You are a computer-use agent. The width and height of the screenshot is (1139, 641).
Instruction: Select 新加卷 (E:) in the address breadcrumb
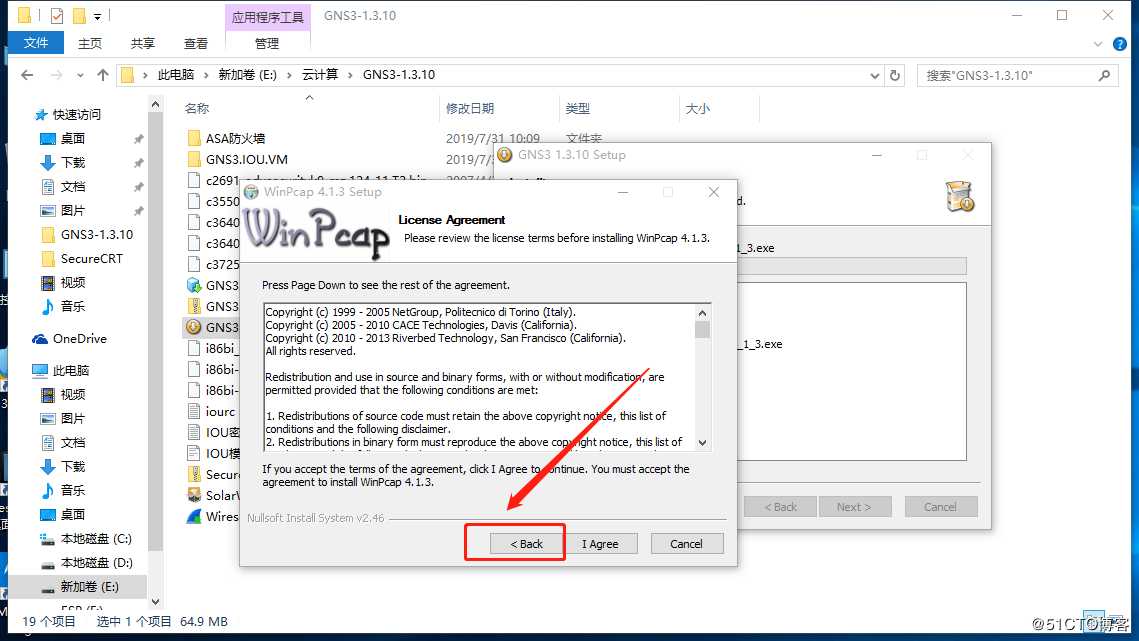pyautogui.click(x=248, y=75)
